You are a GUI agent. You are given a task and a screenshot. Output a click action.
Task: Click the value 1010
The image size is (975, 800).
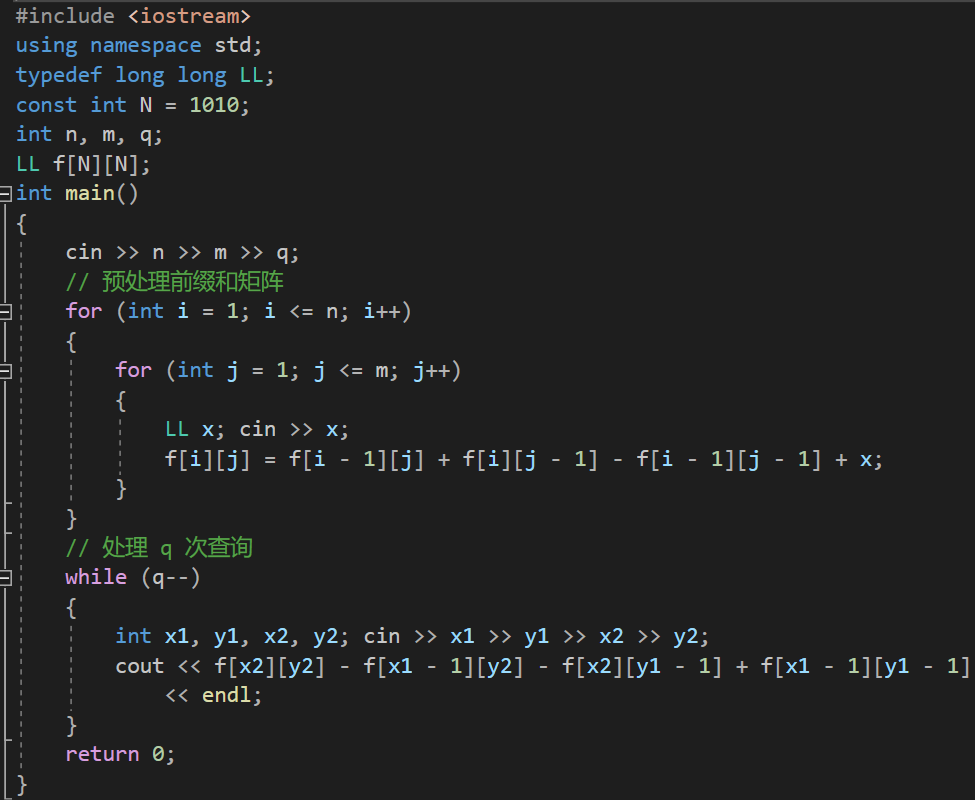(x=214, y=104)
